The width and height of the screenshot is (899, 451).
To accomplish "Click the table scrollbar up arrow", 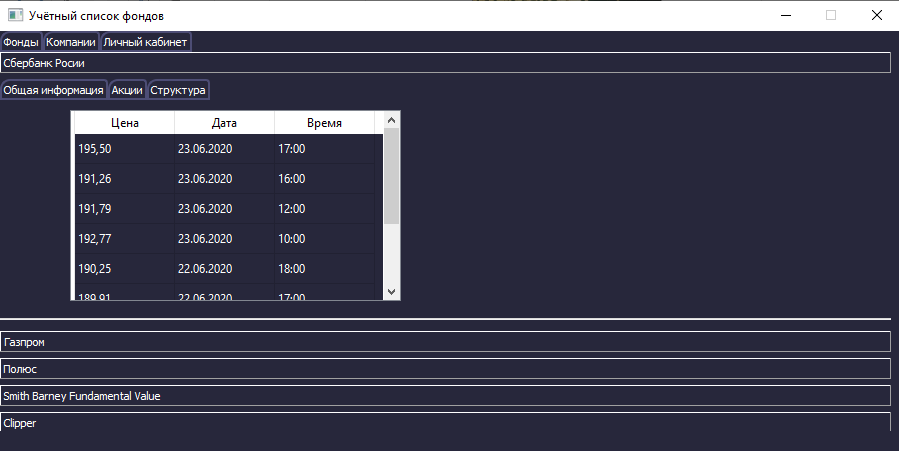I will tap(392, 120).
